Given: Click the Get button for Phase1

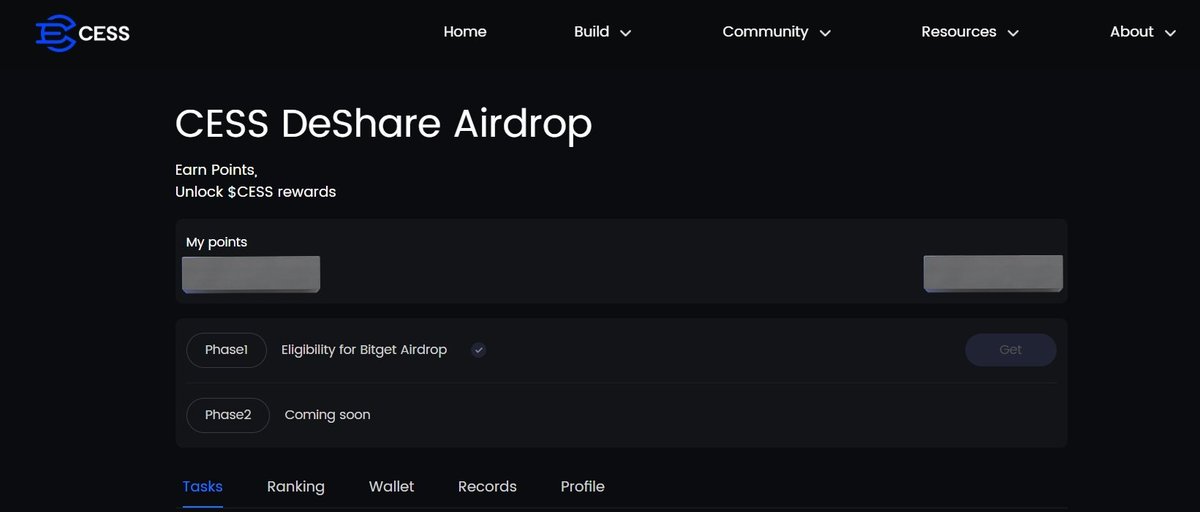Looking at the screenshot, I should click(x=1010, y=350).
